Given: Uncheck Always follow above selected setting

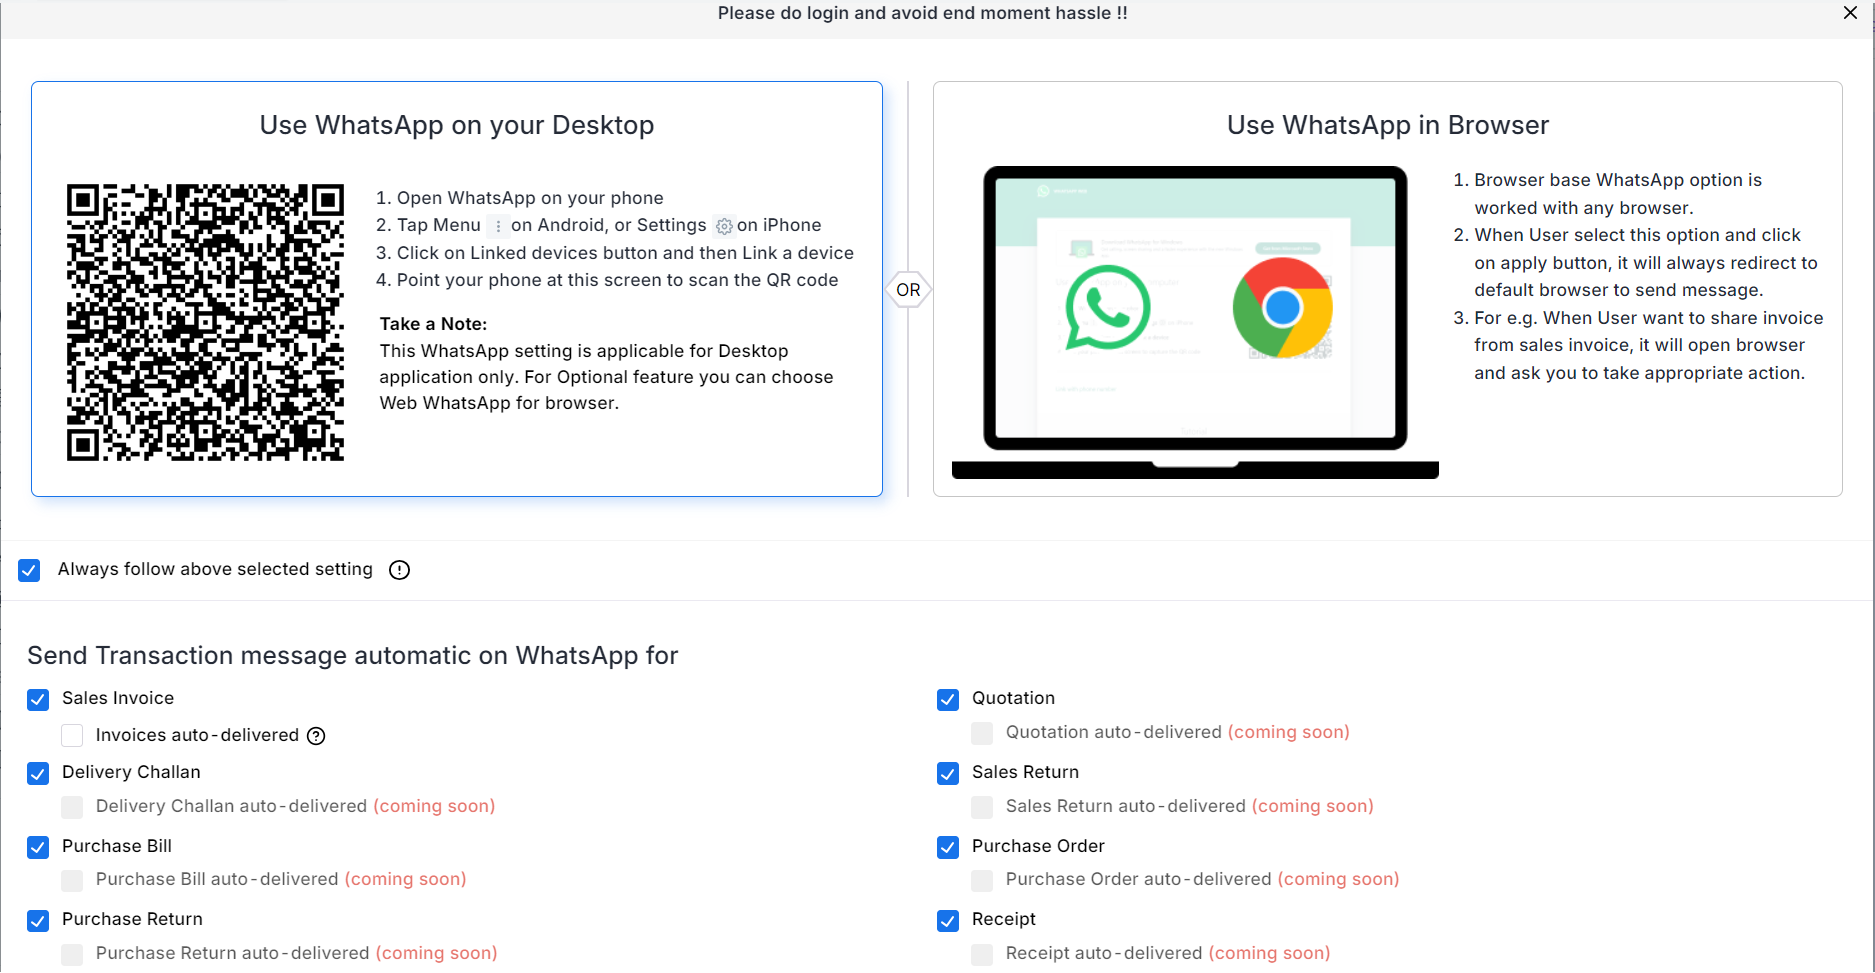Looking at the screenshot, I should click(x=29, y=570).
